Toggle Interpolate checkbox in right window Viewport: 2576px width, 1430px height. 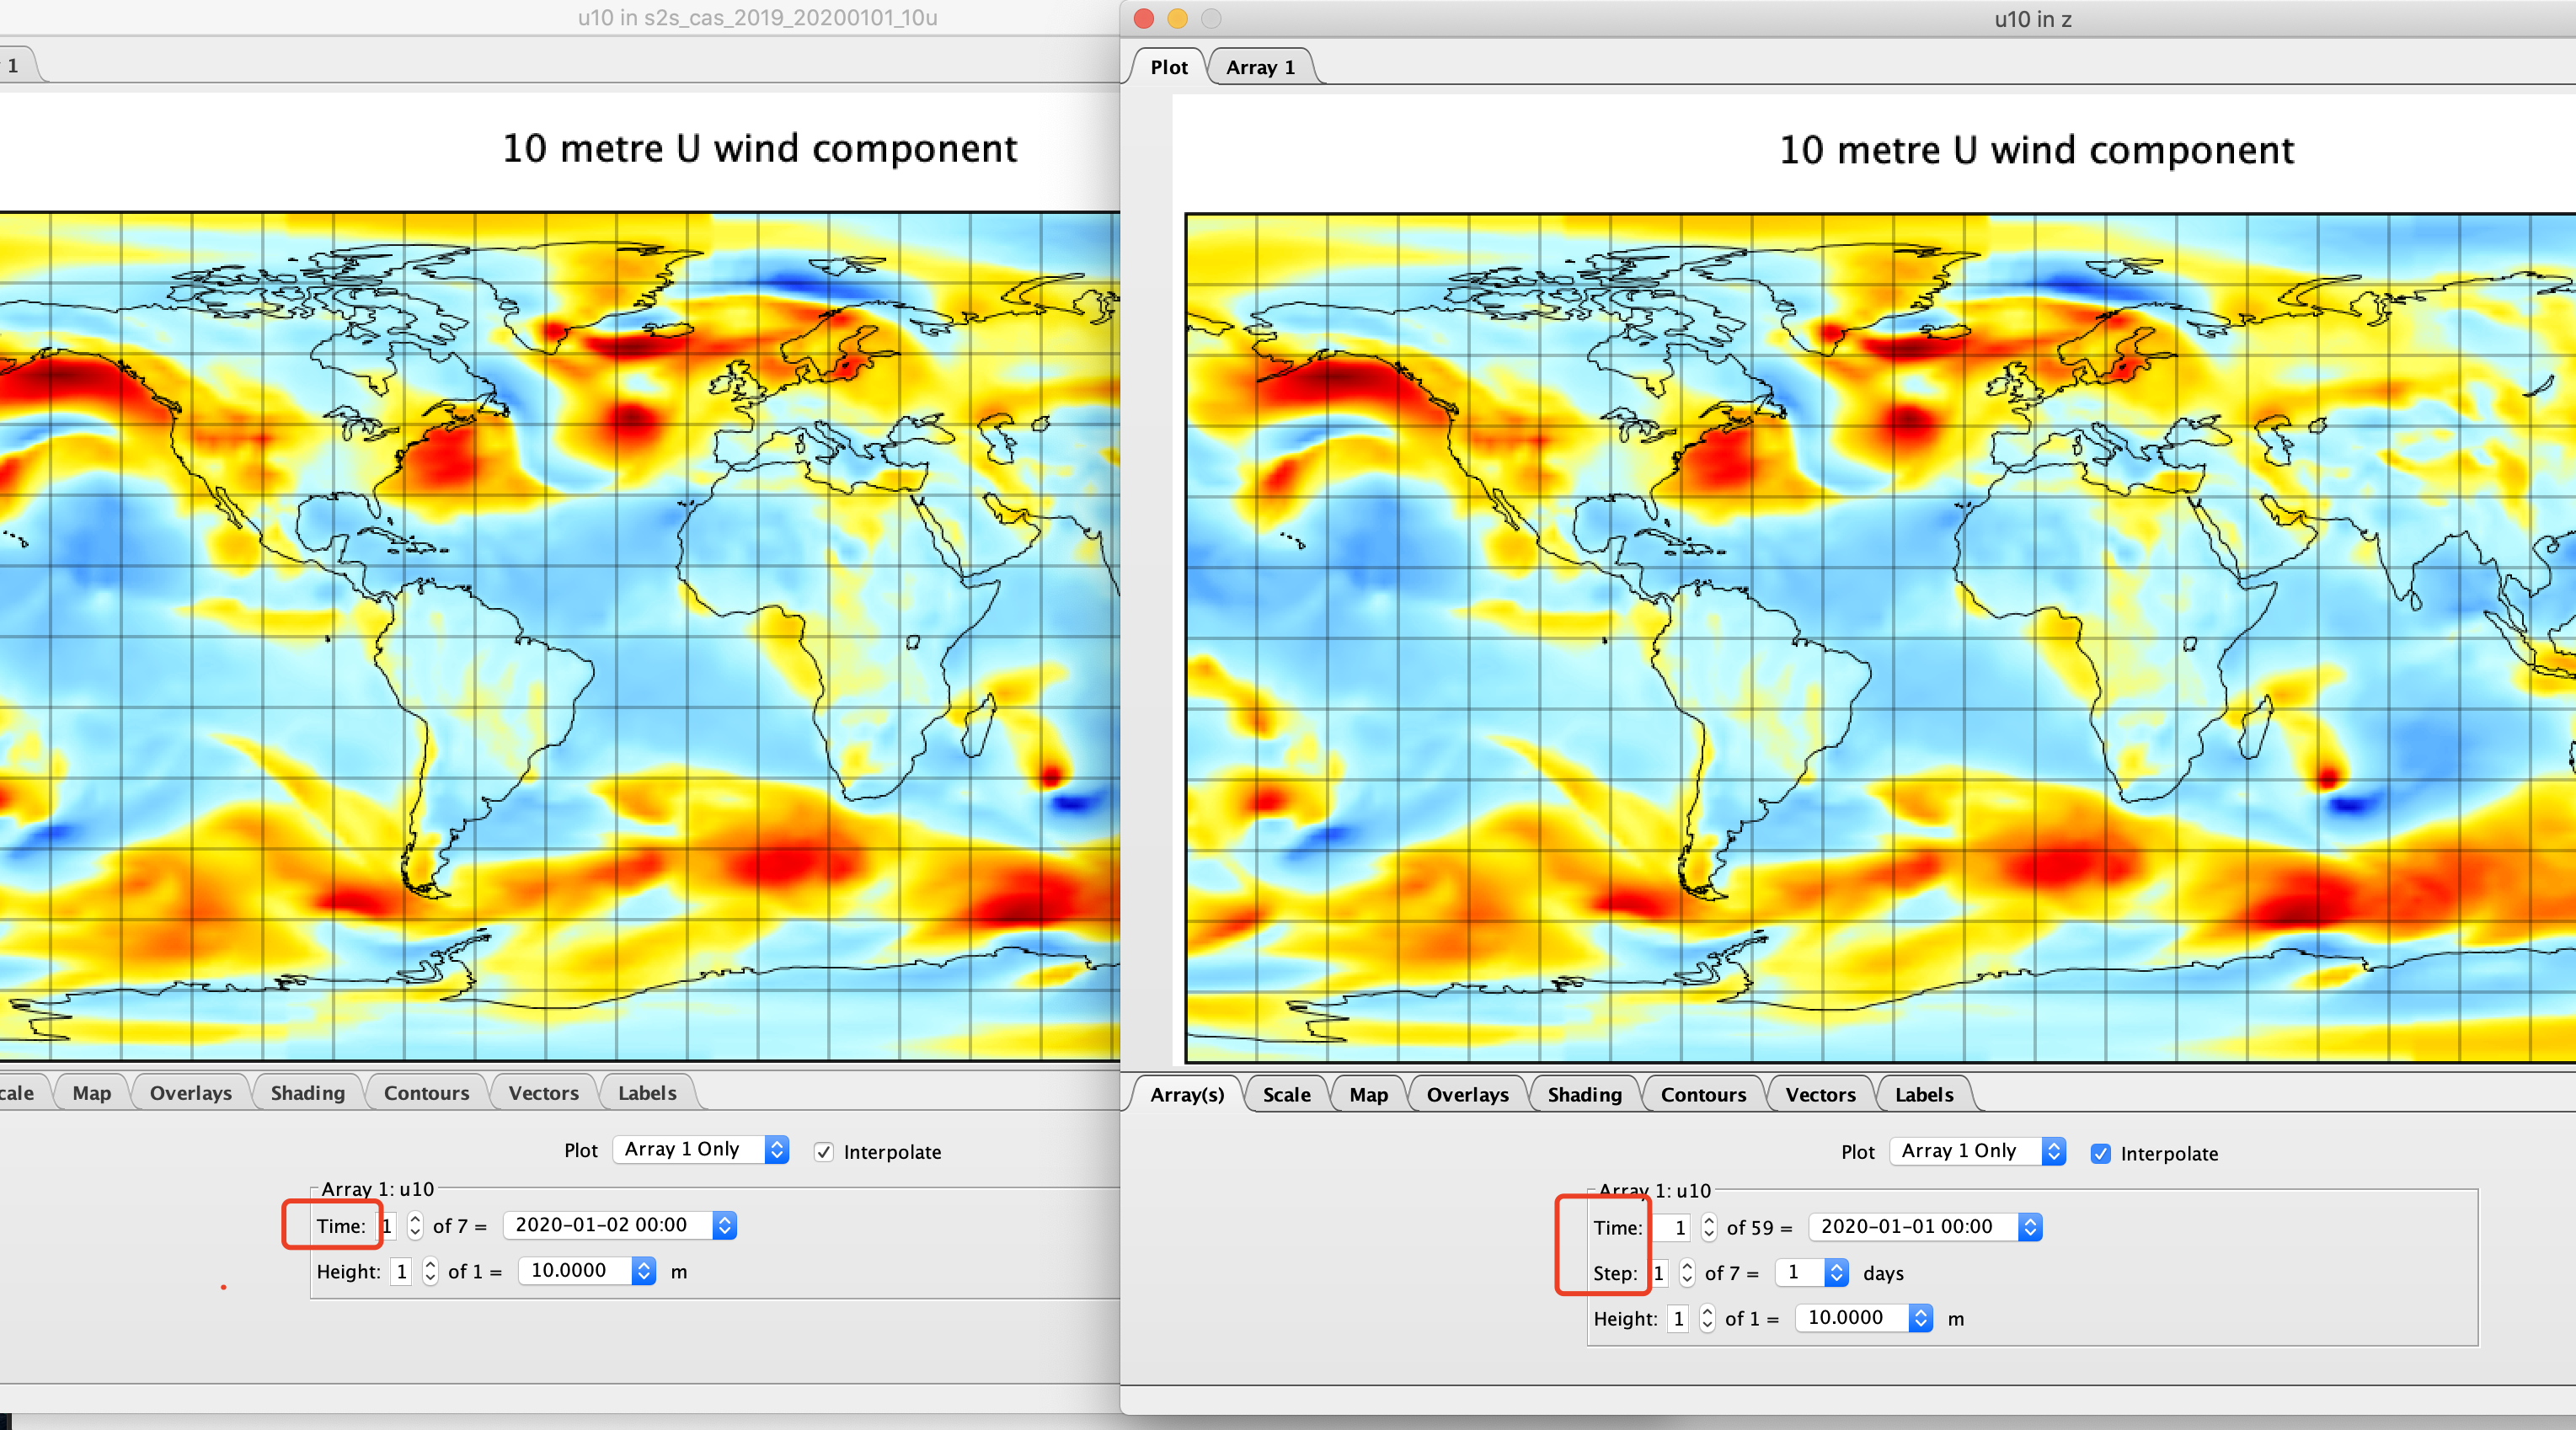click(2101, 1153)
